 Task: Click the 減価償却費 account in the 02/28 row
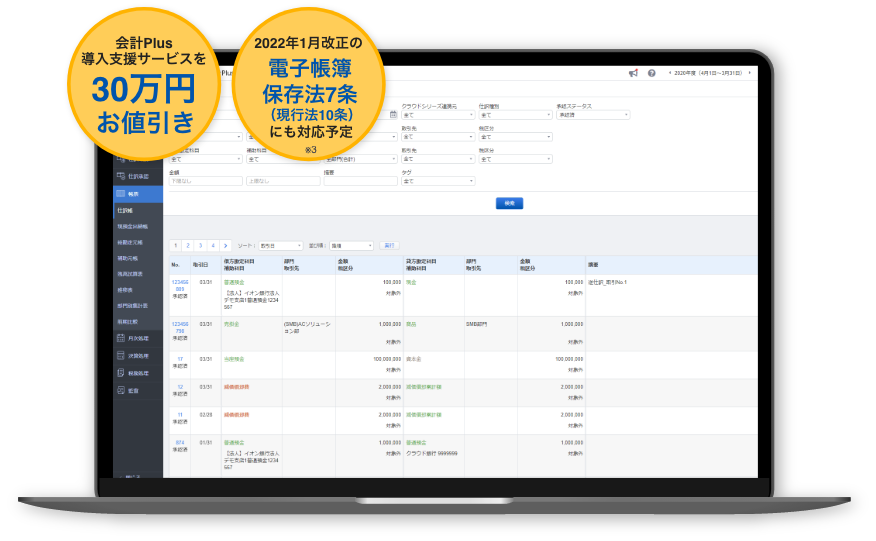point(236,415)
